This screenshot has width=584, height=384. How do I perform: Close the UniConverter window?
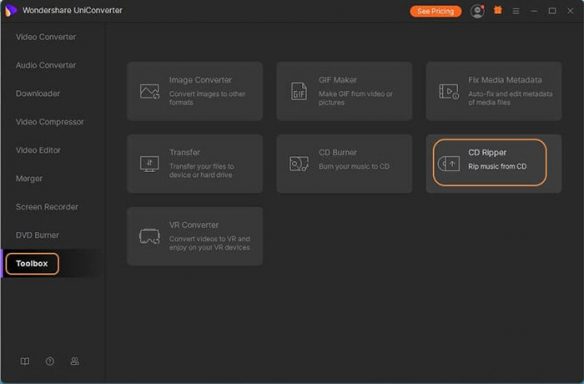(x=570, y=11)
